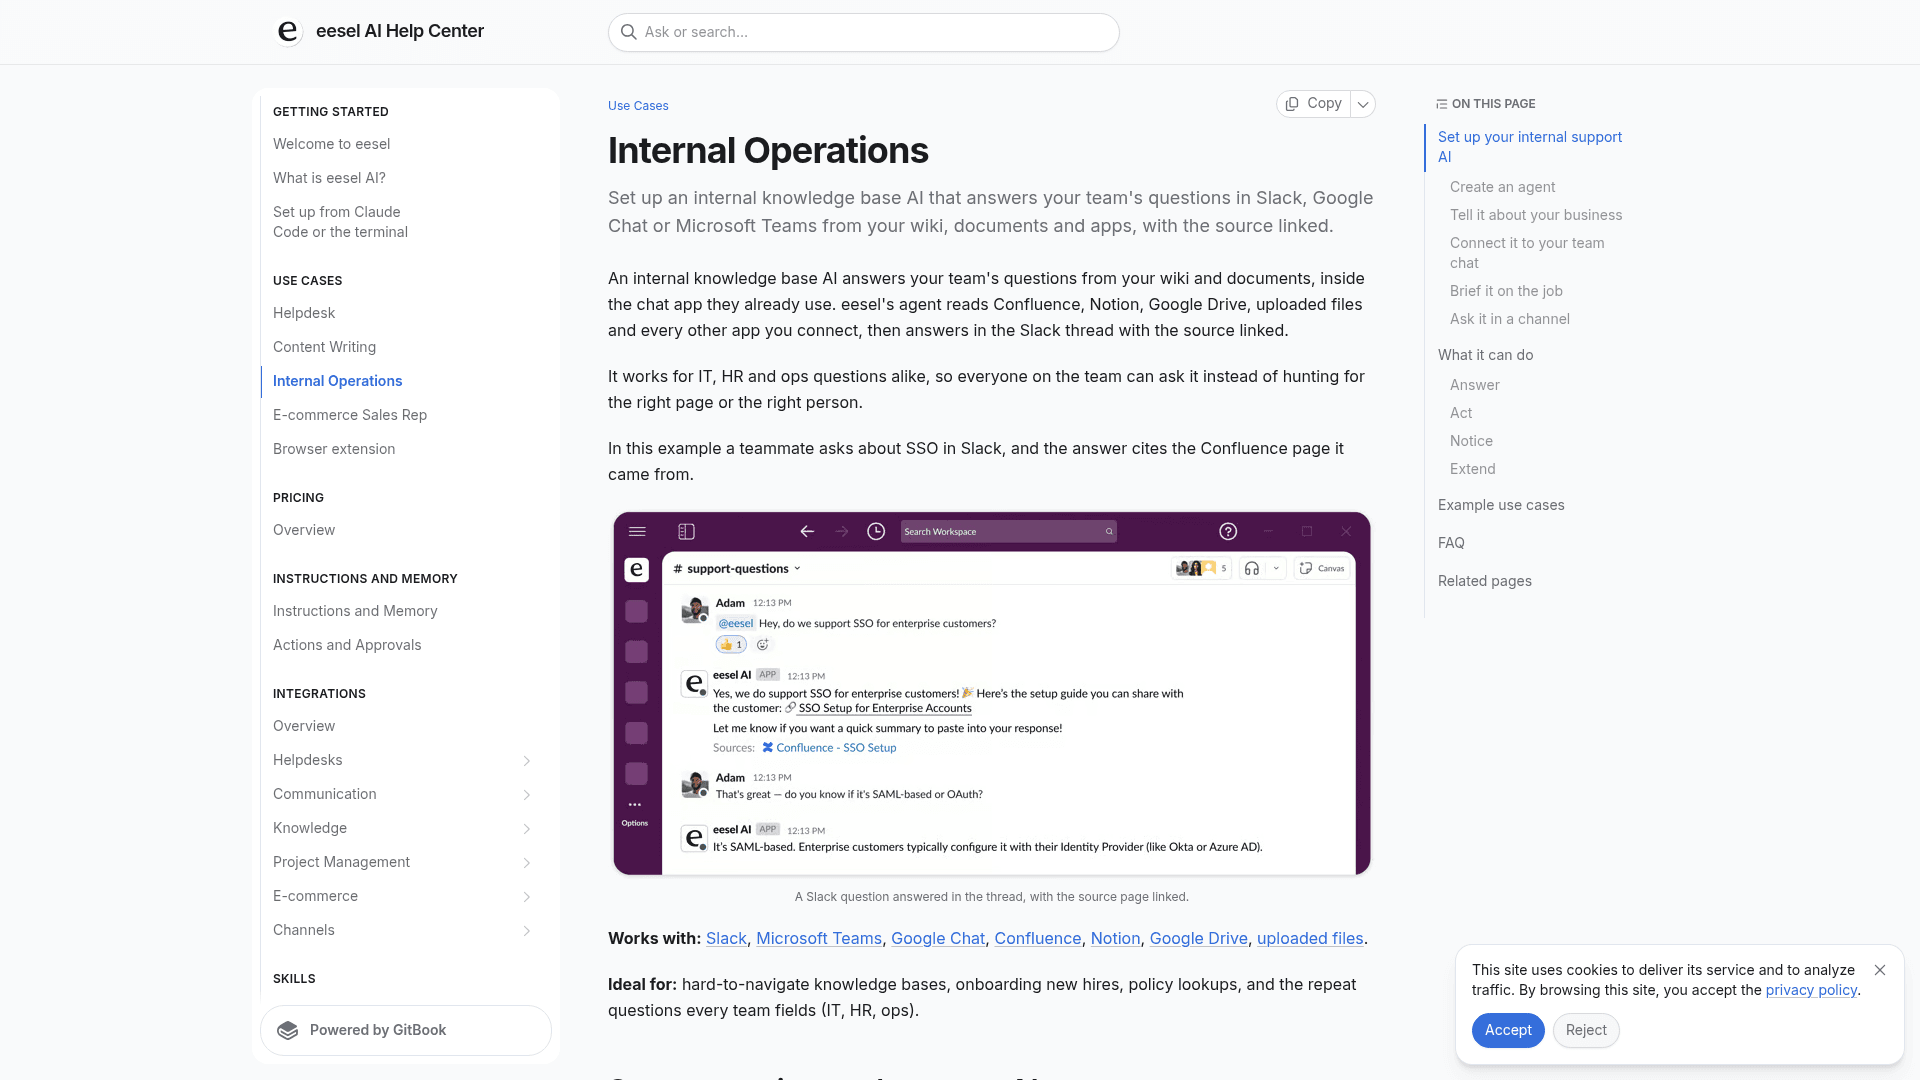This screenshot has height=1080, width=1920.
Task: Jump to Related pages section
Action: click(1485, 581)
